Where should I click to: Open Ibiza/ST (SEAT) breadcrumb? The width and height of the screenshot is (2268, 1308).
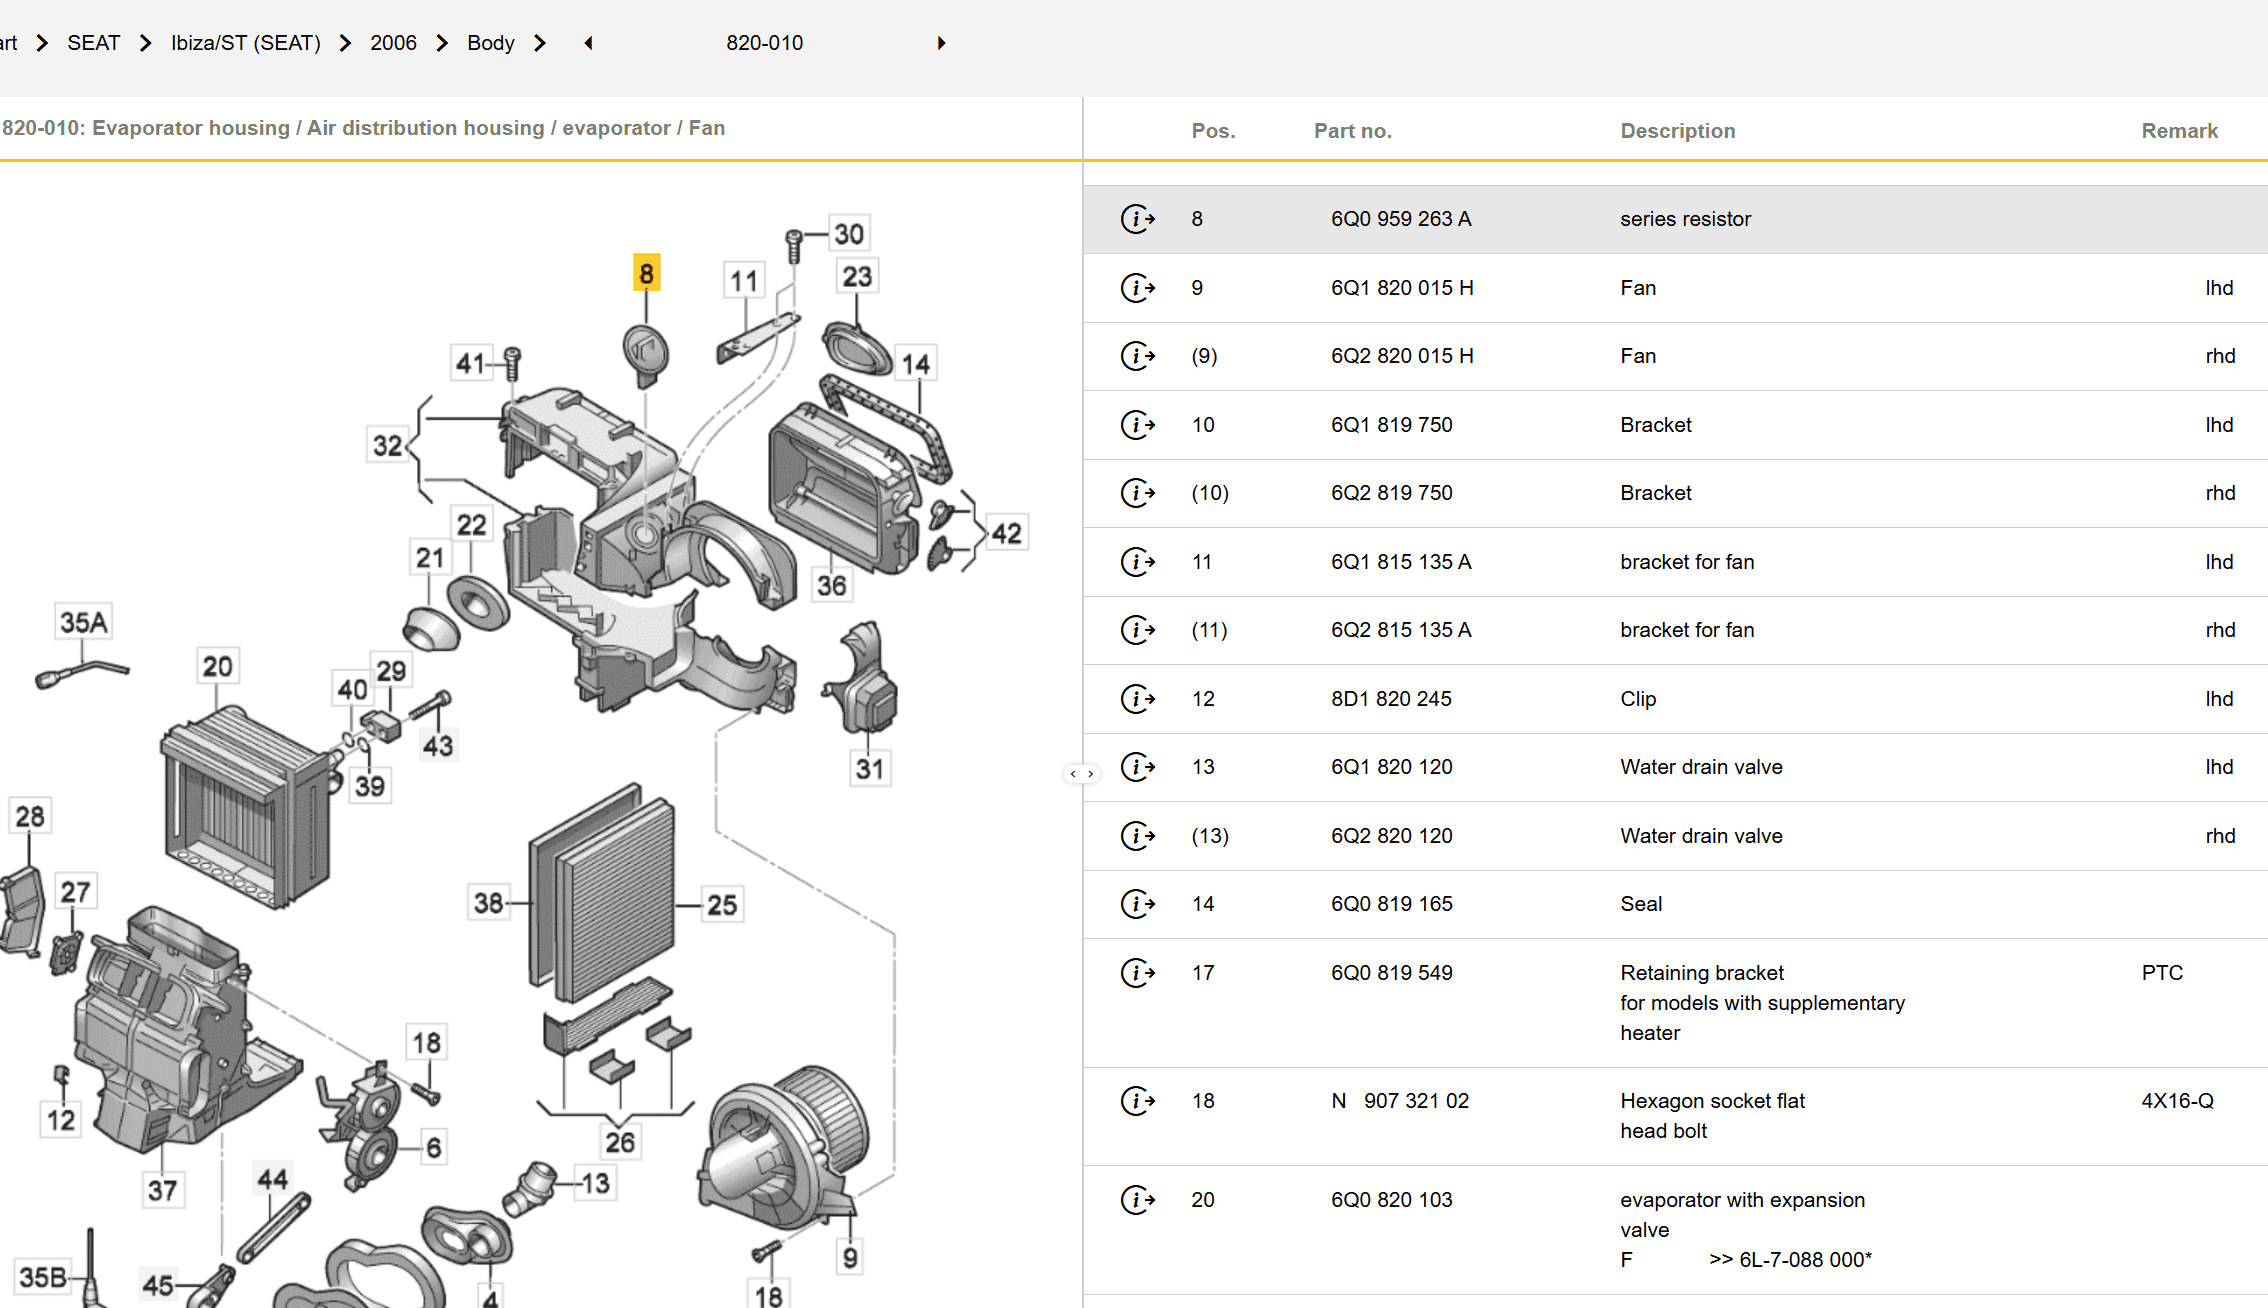[245, 43]
